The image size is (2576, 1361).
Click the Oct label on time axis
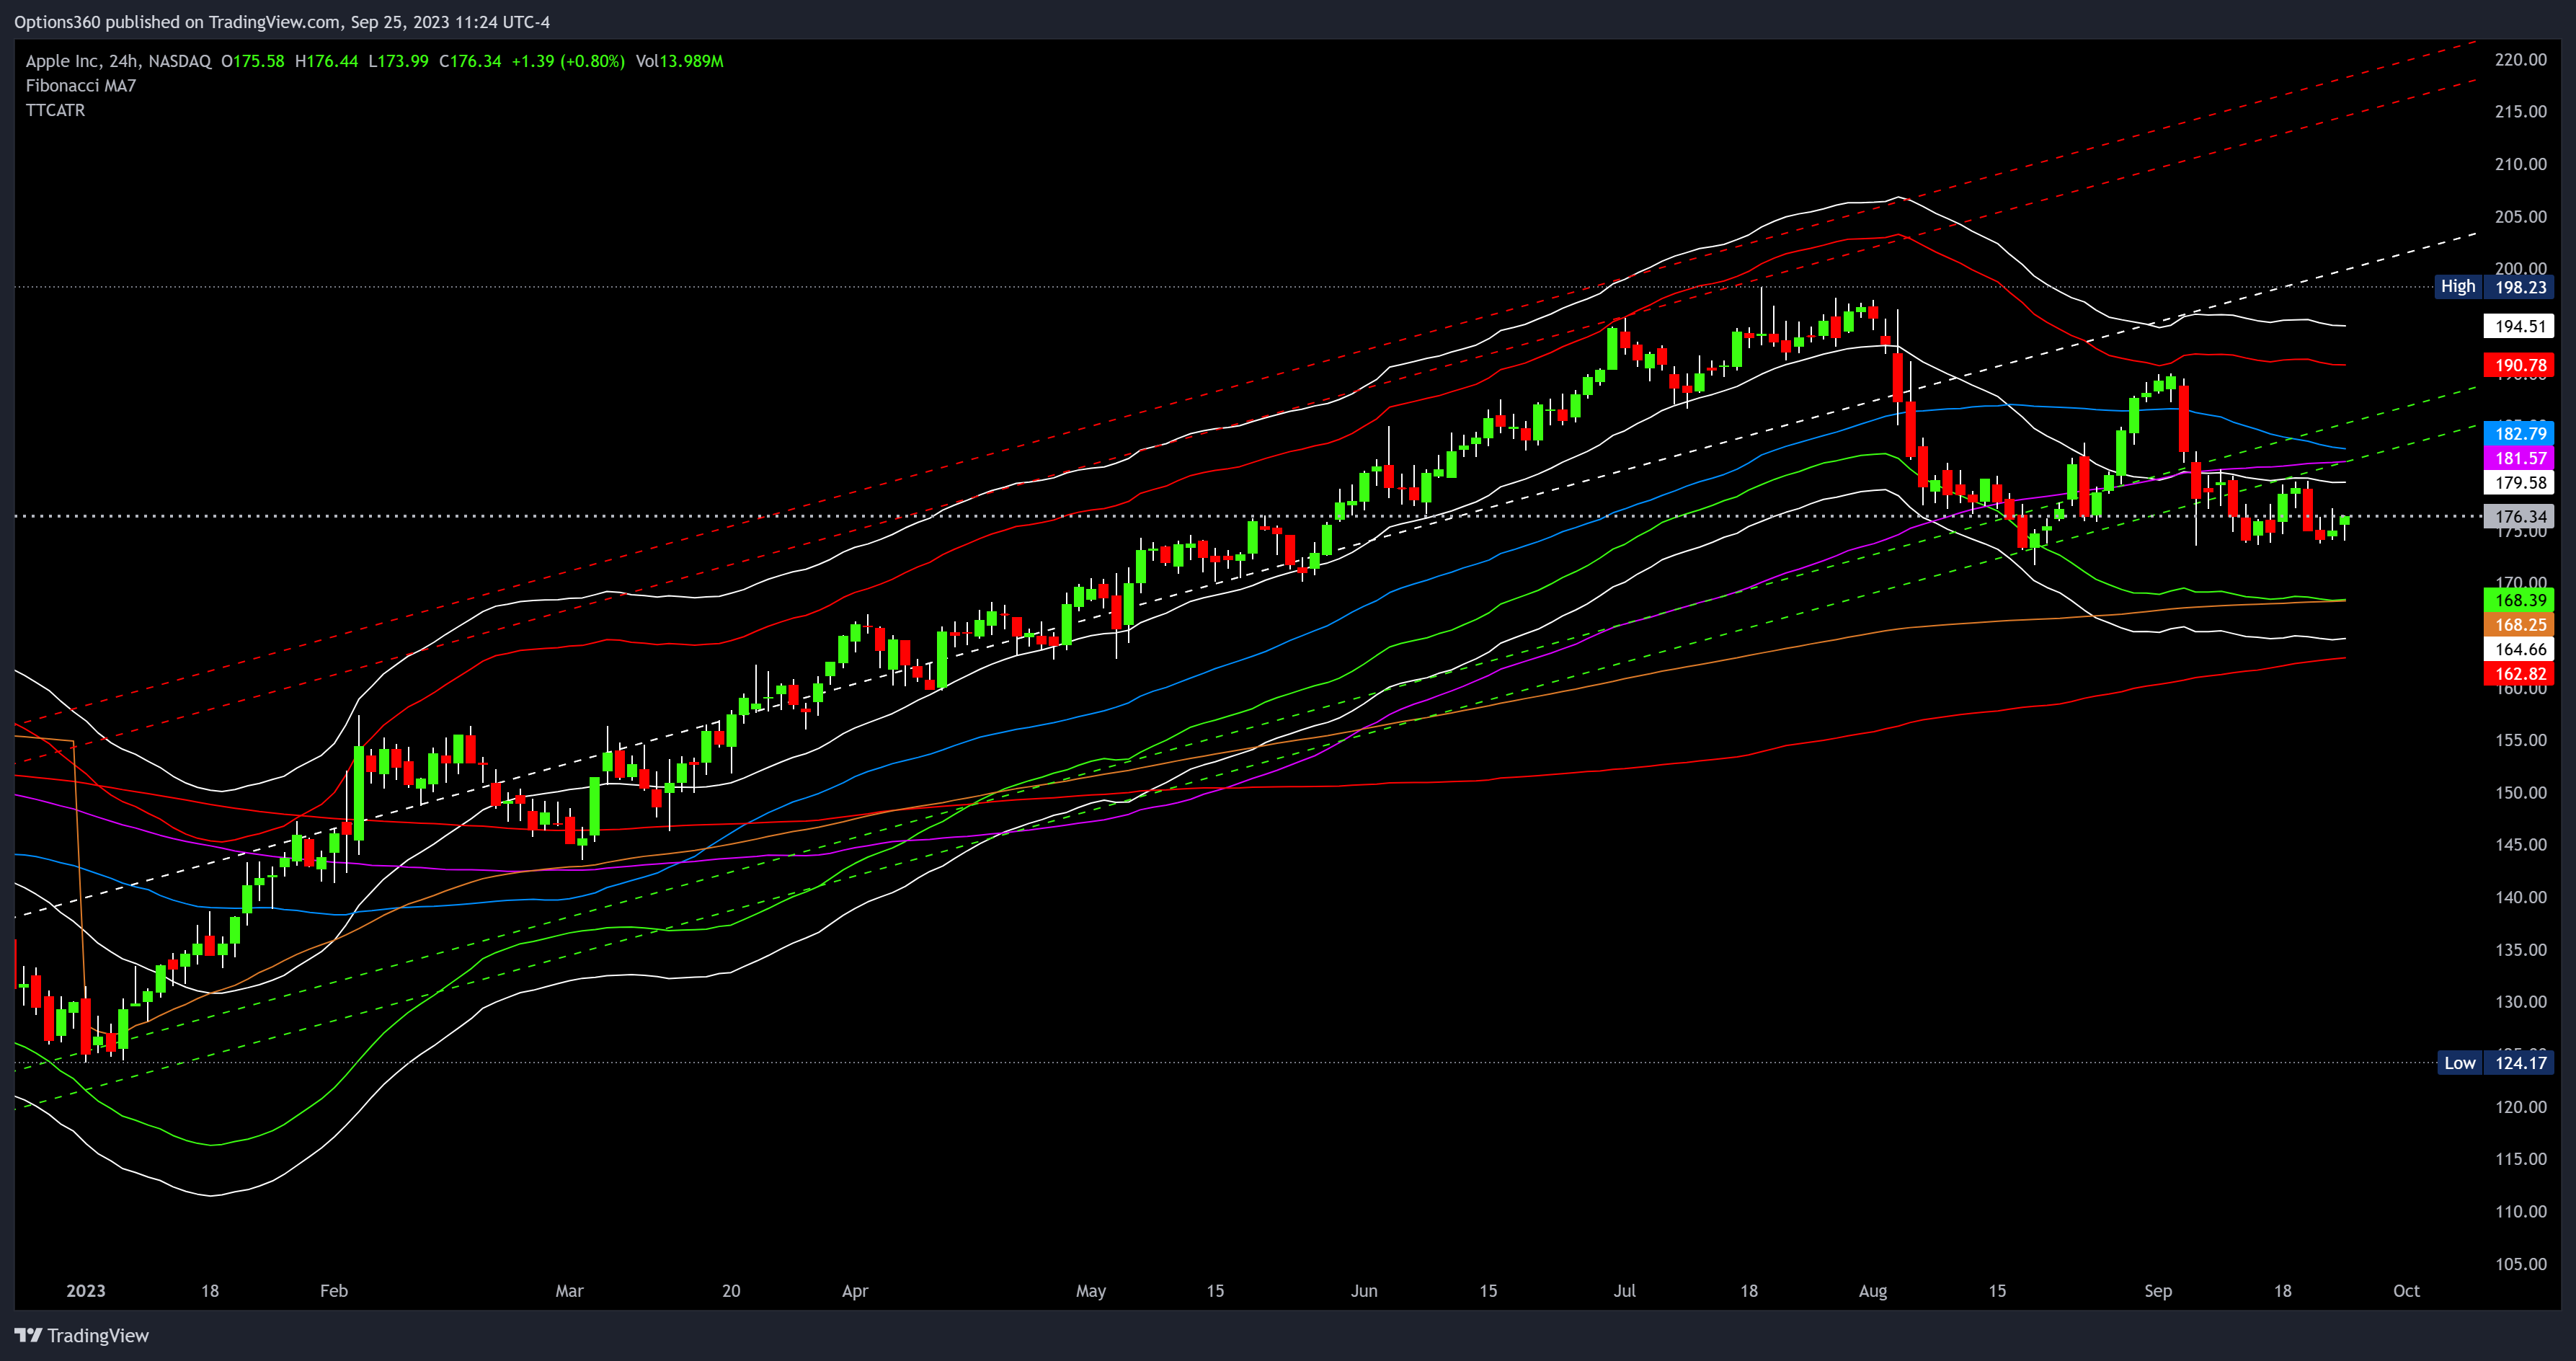point(2406,1291)
